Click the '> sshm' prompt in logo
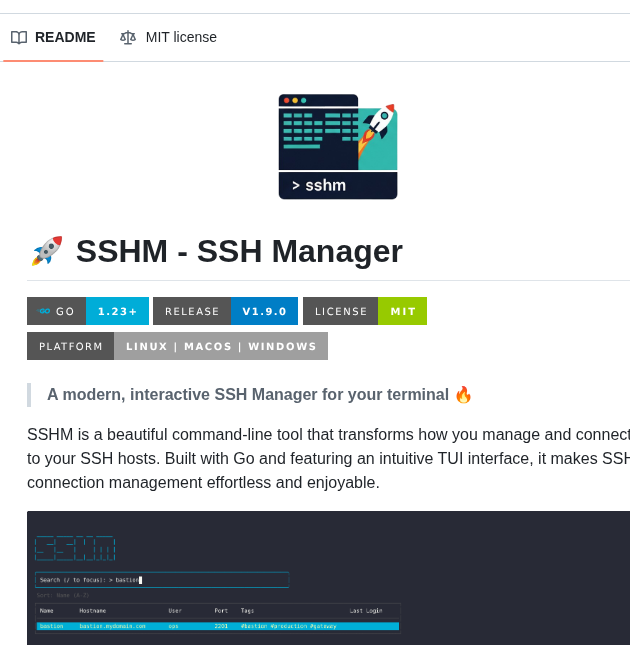 (x=319, y=185)
